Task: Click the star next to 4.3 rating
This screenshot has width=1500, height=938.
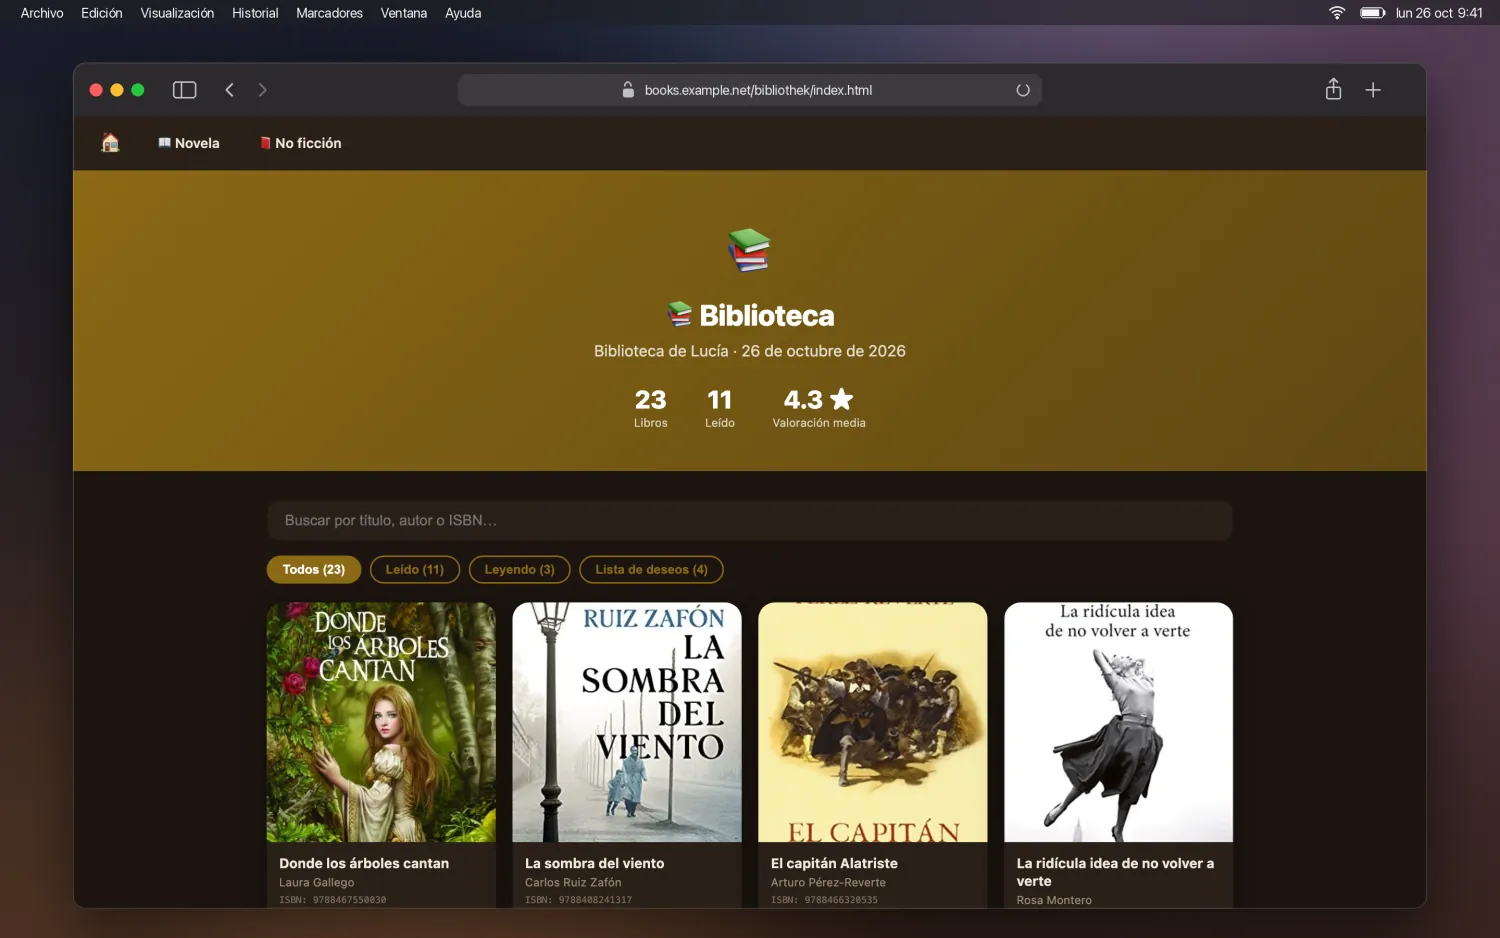Action: [x=842, y=399]
